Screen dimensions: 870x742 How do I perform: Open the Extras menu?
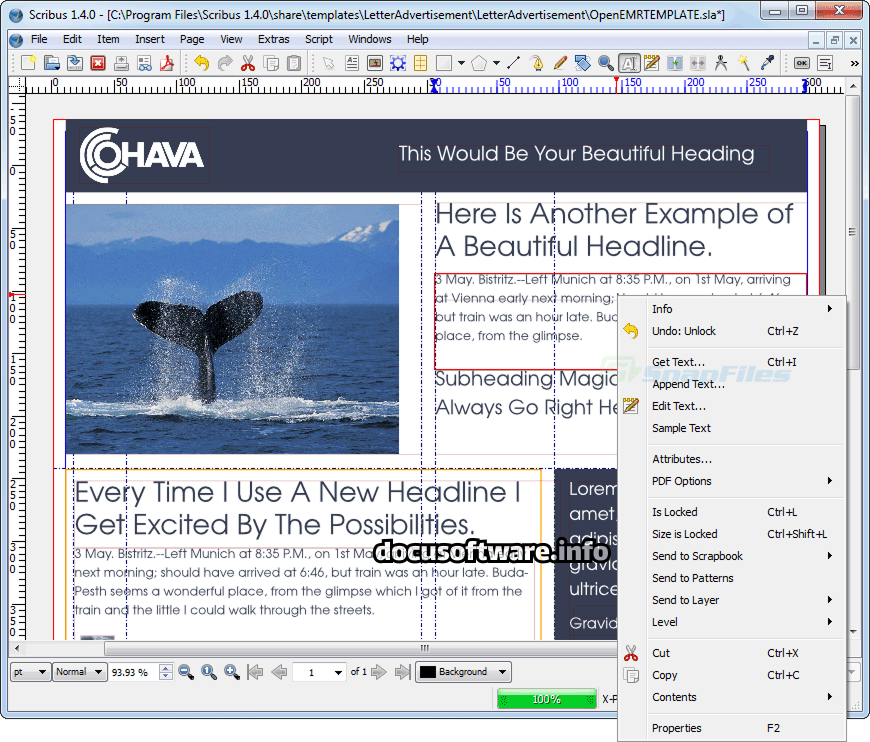tap(273, 39)
